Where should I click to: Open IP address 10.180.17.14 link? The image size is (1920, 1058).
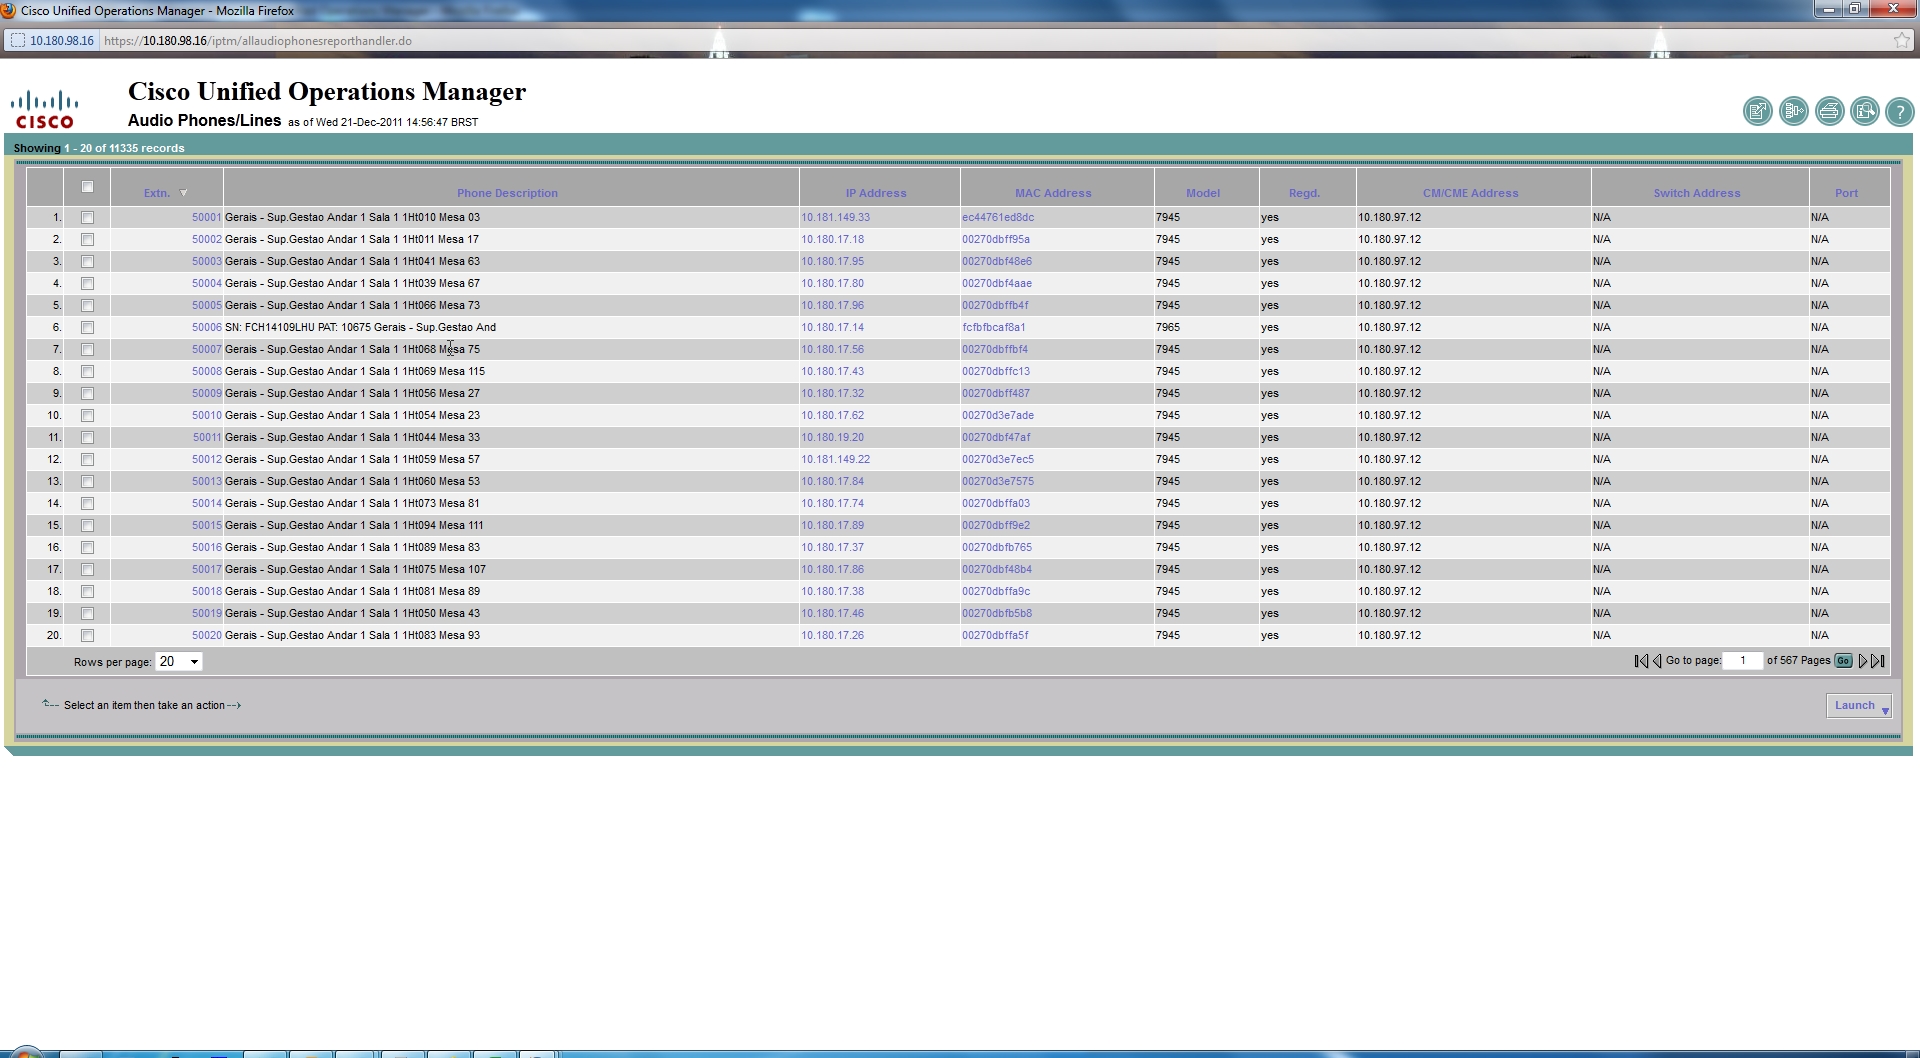tap(832, 327)
